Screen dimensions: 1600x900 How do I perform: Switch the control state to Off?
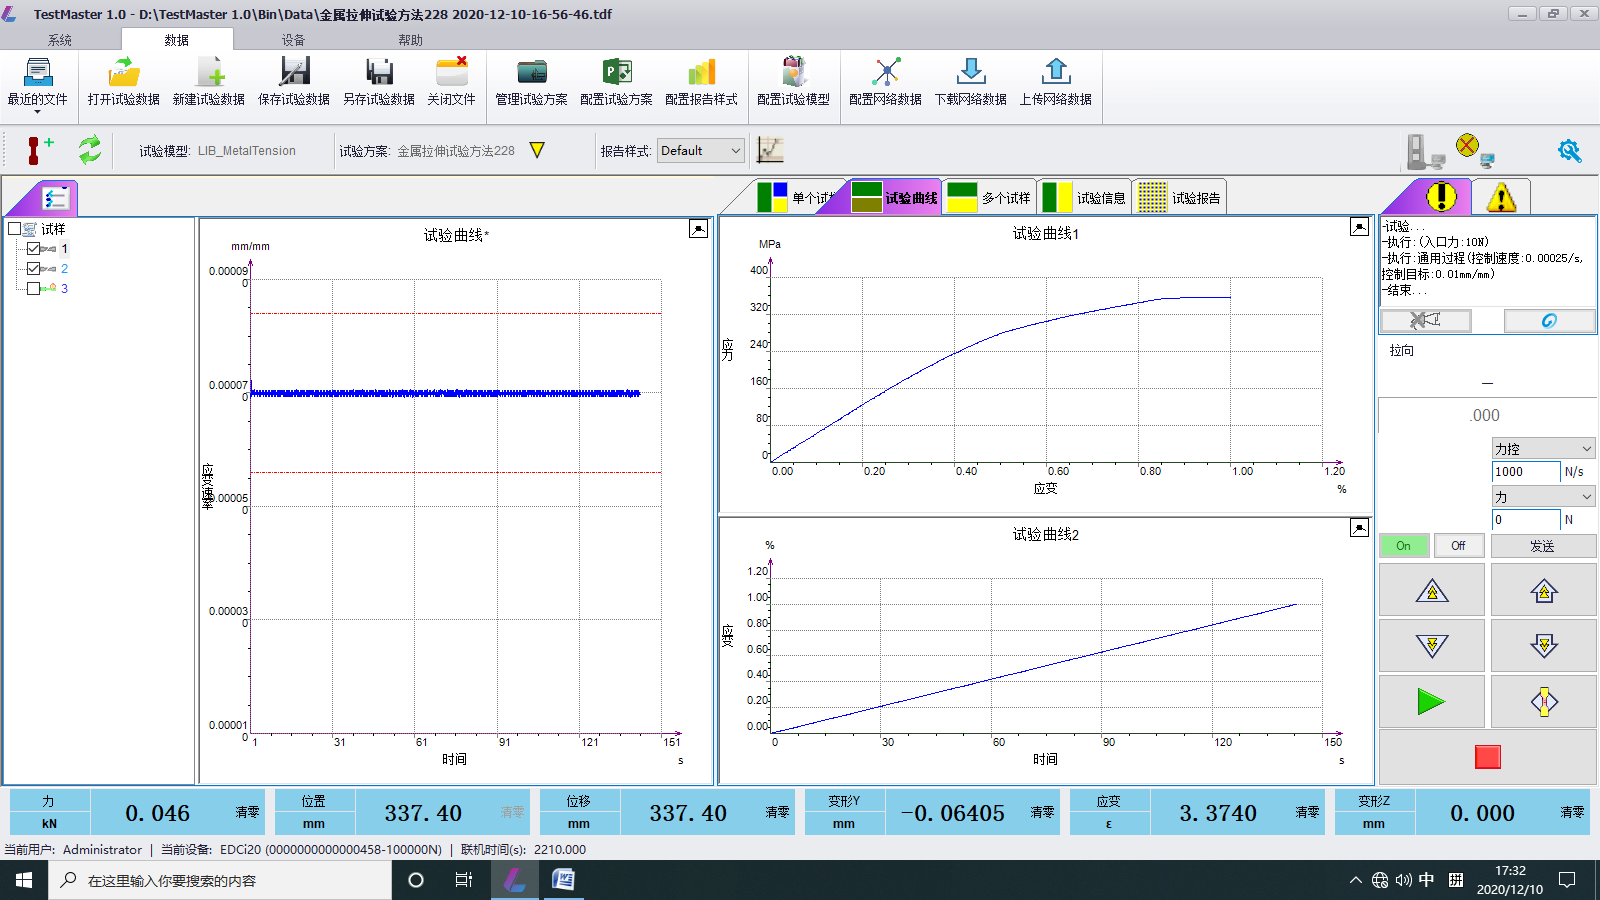tap(1459, 545)
